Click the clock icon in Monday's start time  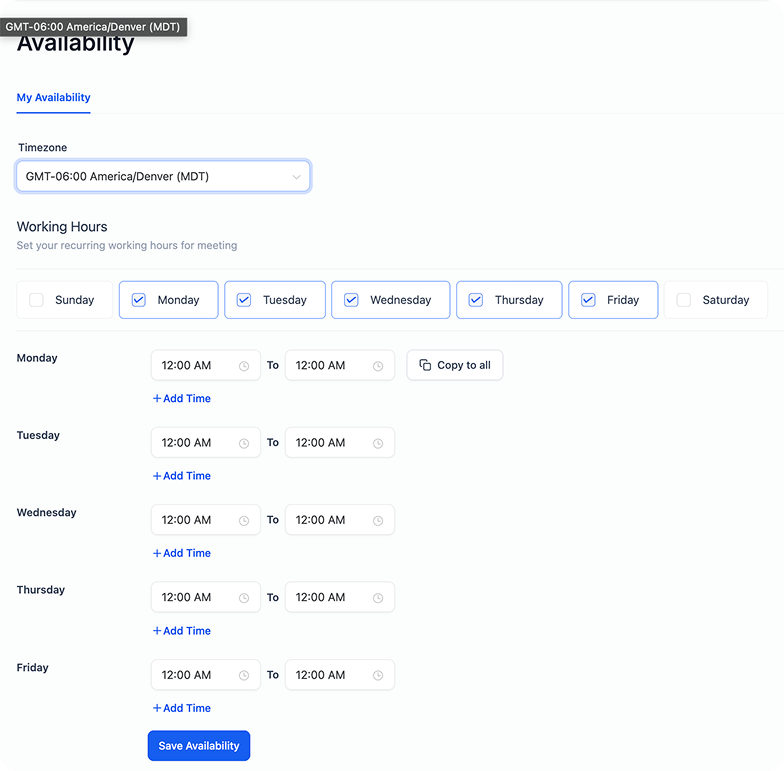(244, 366)
